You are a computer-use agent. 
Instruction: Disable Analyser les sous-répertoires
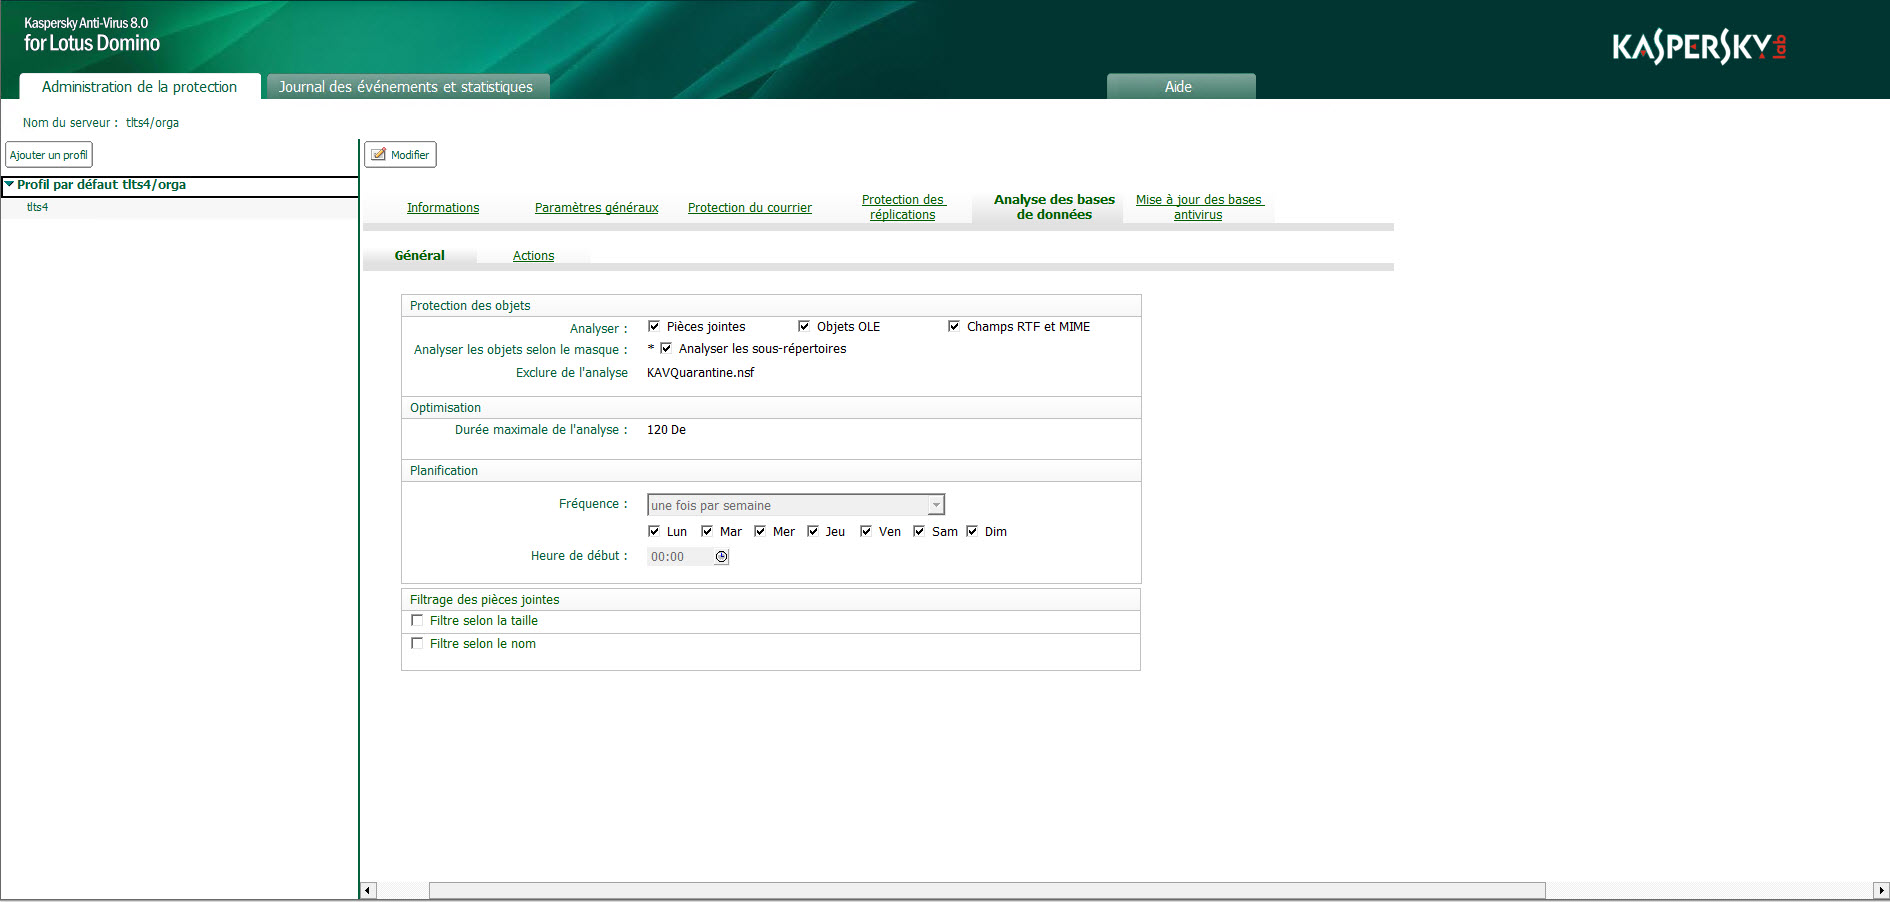(x=667, y=348)
